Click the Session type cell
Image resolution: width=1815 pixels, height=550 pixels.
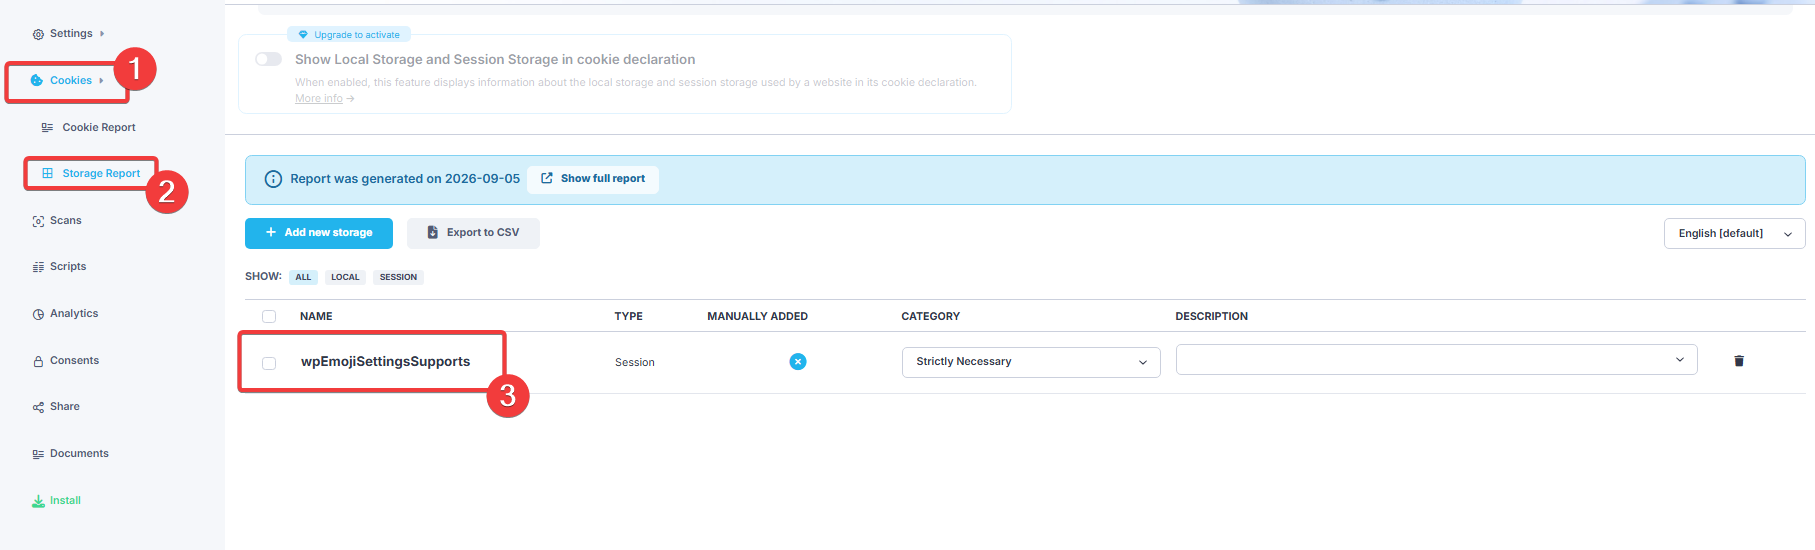pos(635,363)
